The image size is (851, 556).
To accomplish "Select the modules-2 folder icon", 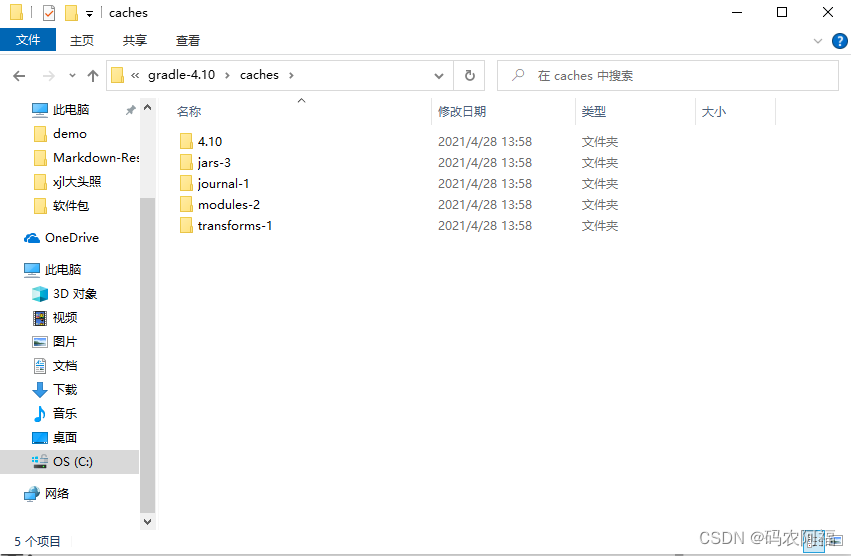I will click(x=186, y=204).
